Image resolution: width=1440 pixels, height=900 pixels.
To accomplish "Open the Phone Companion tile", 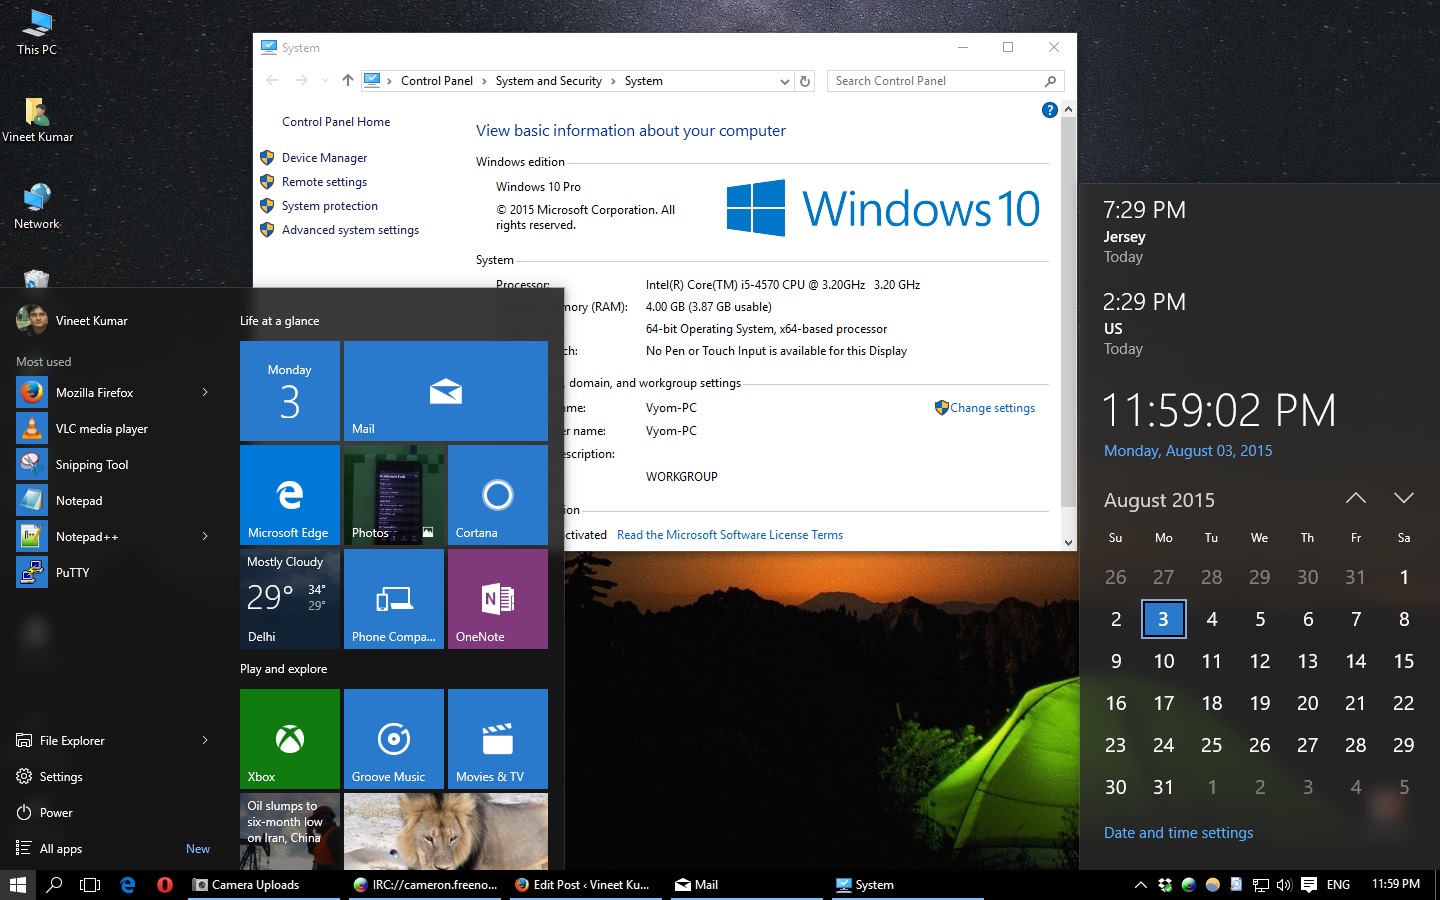I will click(x=394, y=599).
